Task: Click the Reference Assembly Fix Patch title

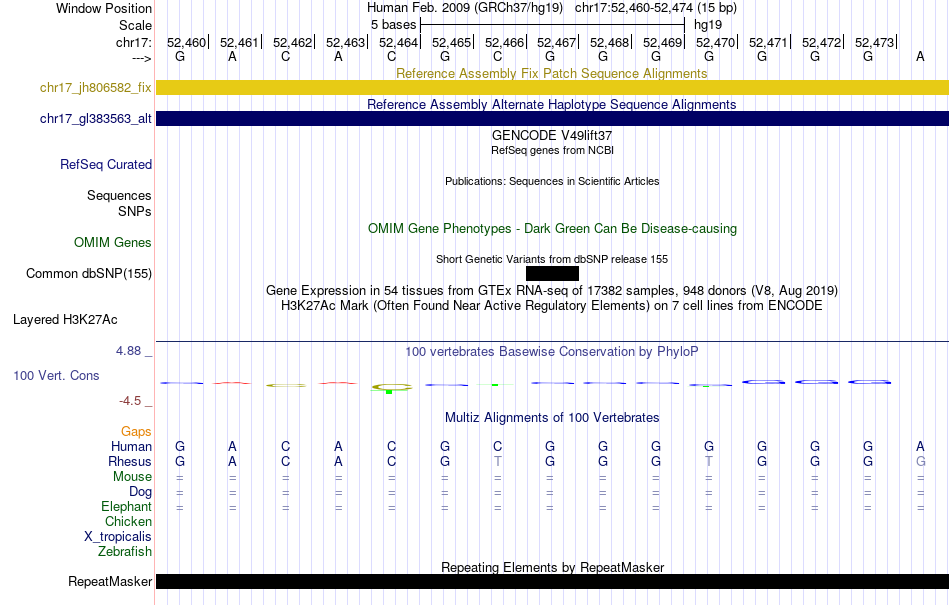Action: pyautogui.click(x=552, y=73)
